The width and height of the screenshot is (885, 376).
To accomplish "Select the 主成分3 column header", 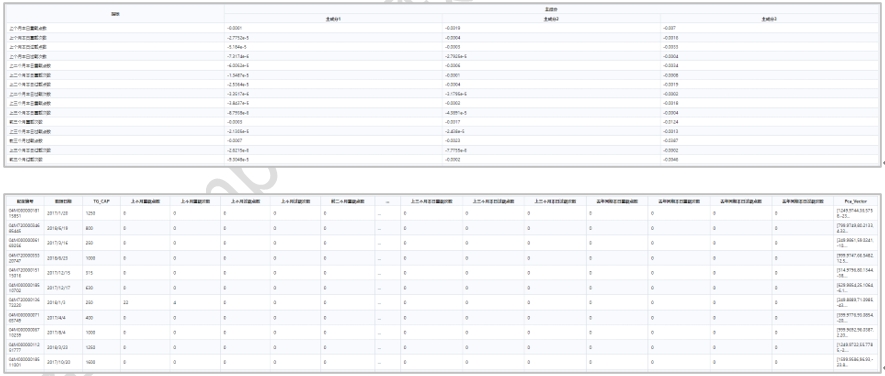I will pos(769,19).
